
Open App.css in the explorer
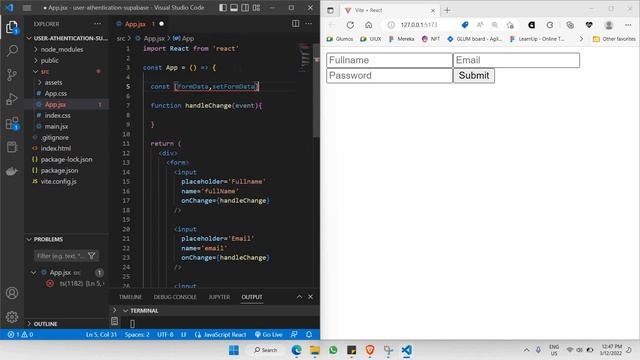point(56,93)
